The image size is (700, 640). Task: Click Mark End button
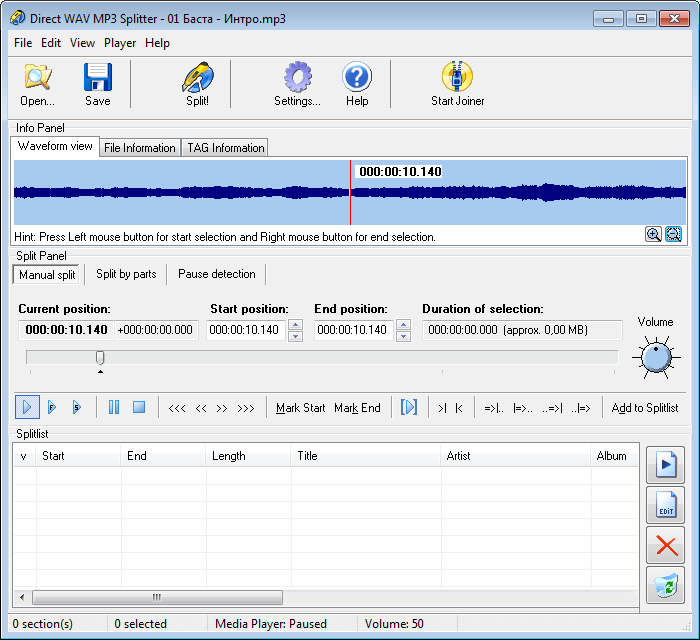(357, 408)
